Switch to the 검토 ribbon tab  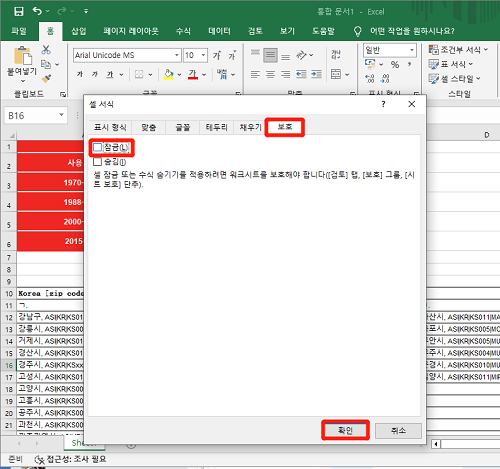255,31
